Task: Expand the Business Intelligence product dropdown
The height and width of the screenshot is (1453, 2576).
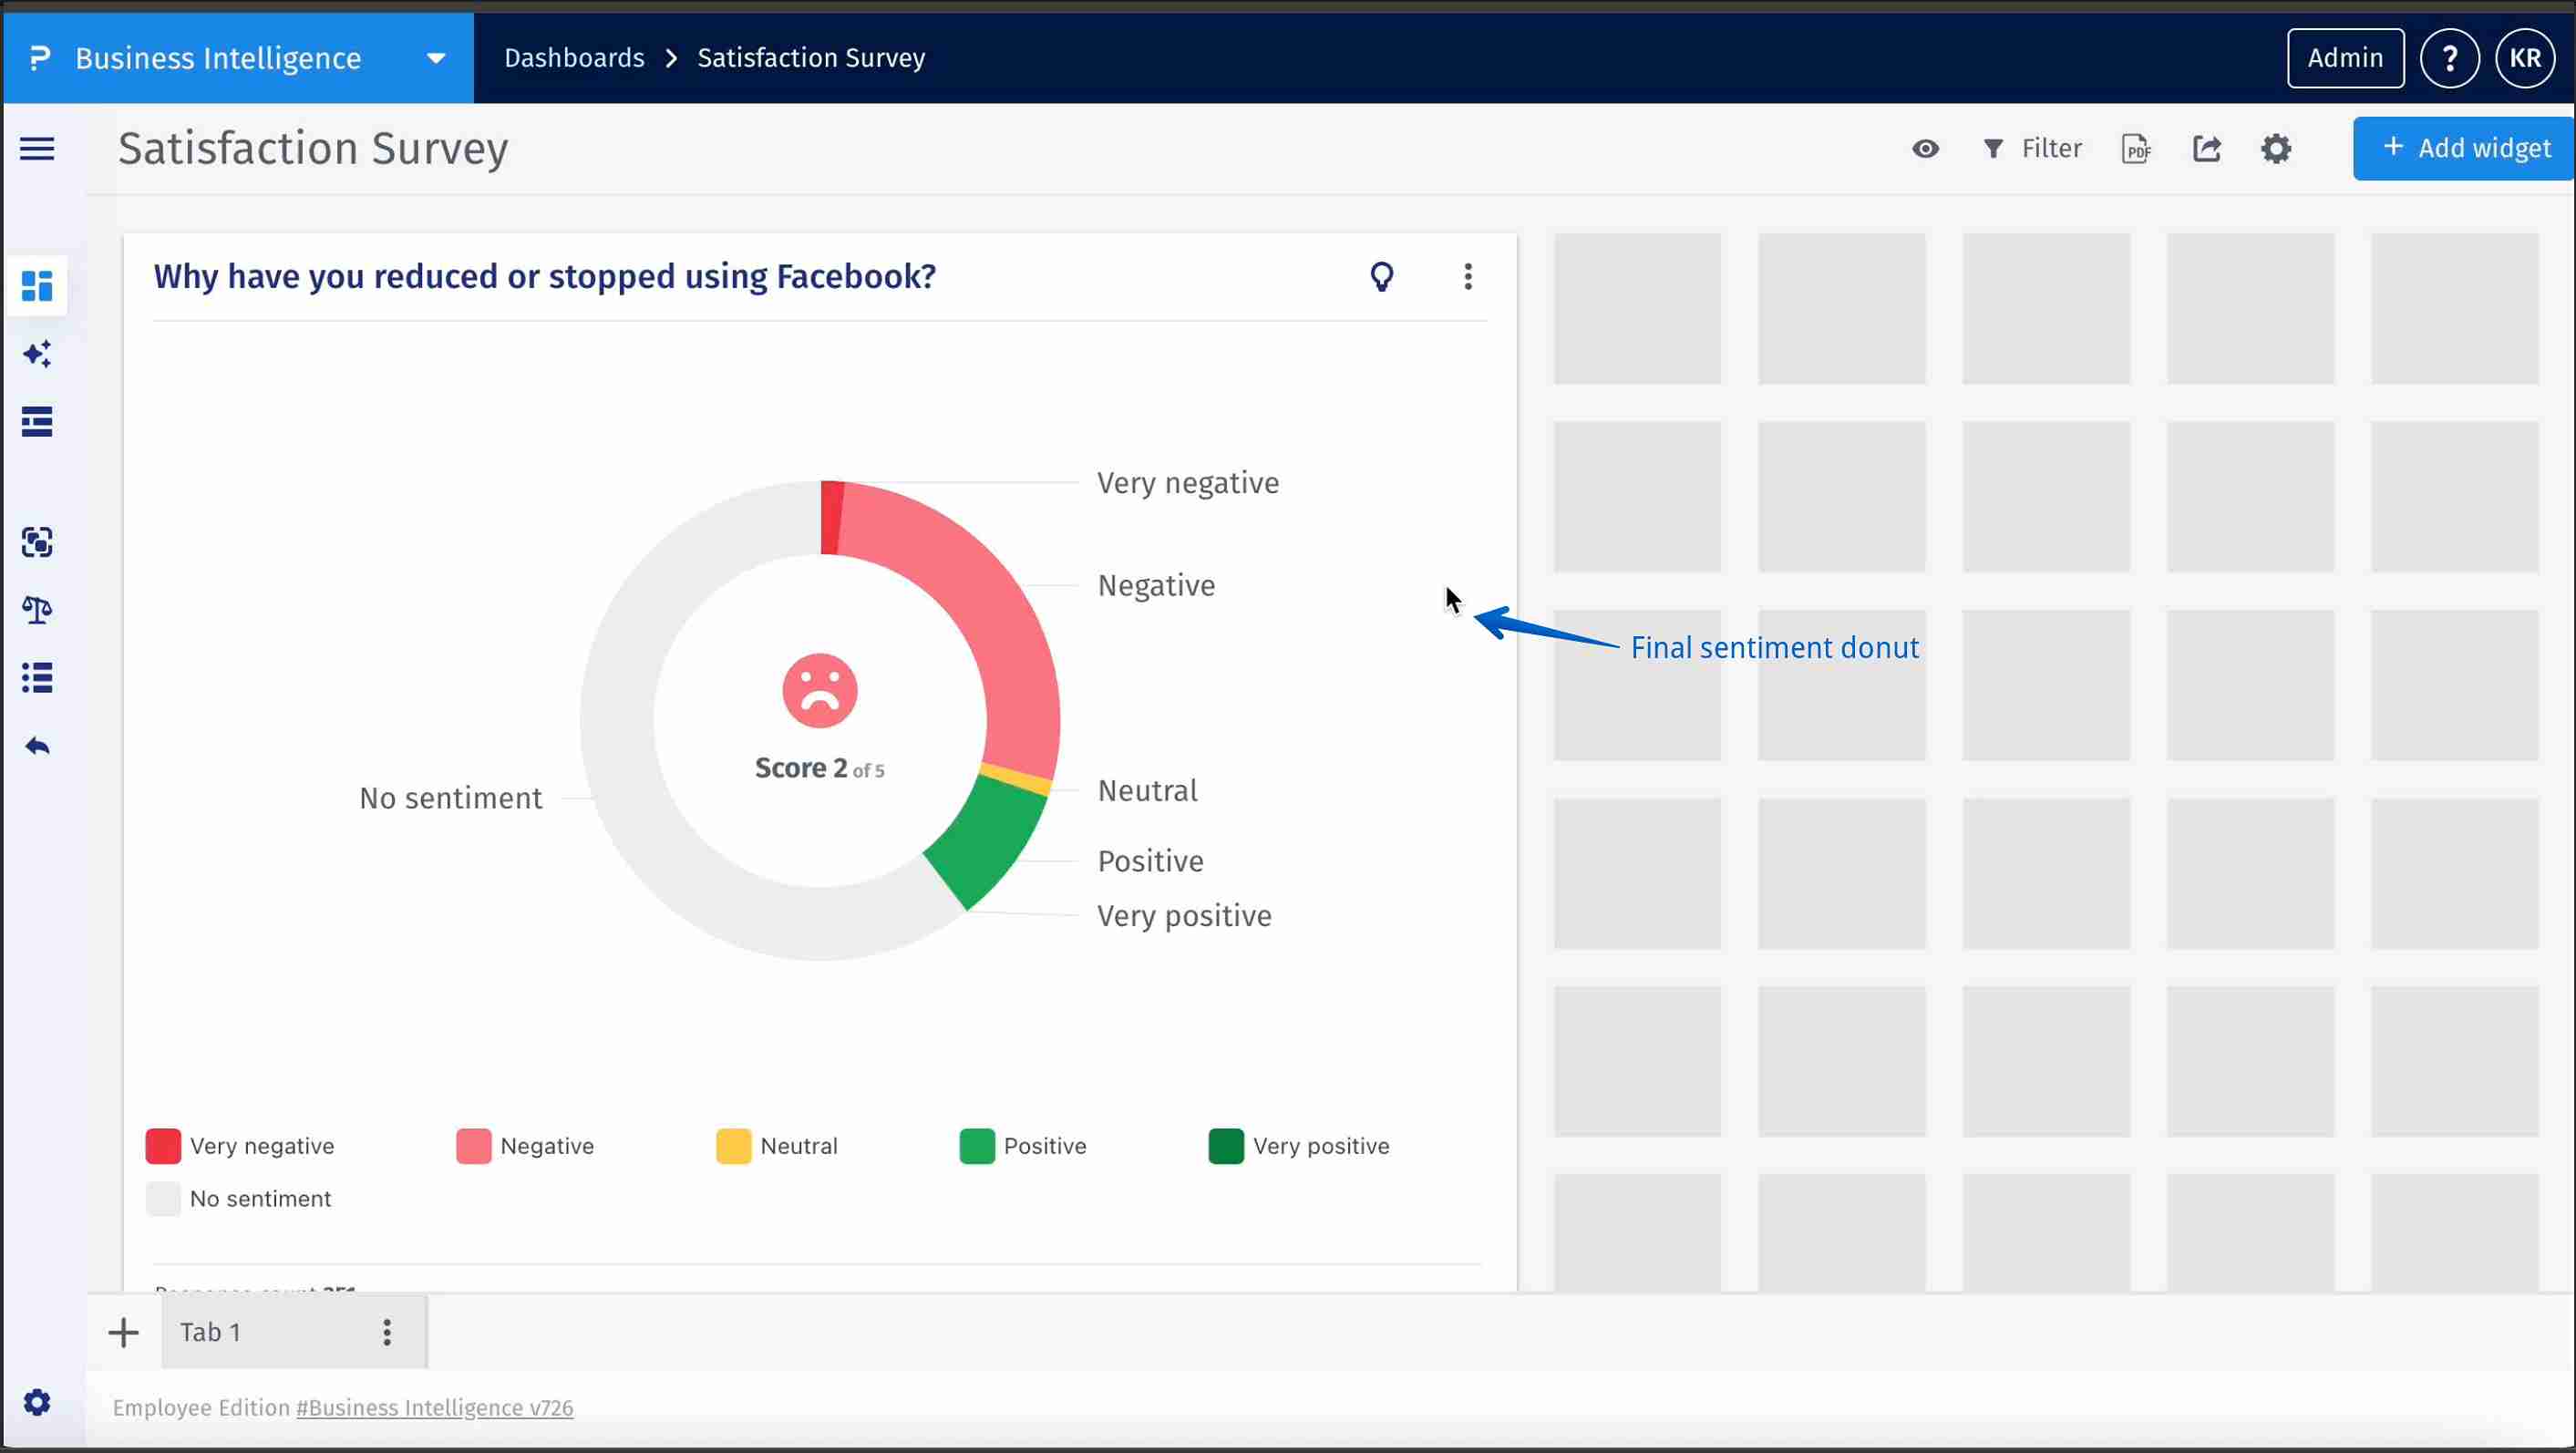Action: (436, 59)
